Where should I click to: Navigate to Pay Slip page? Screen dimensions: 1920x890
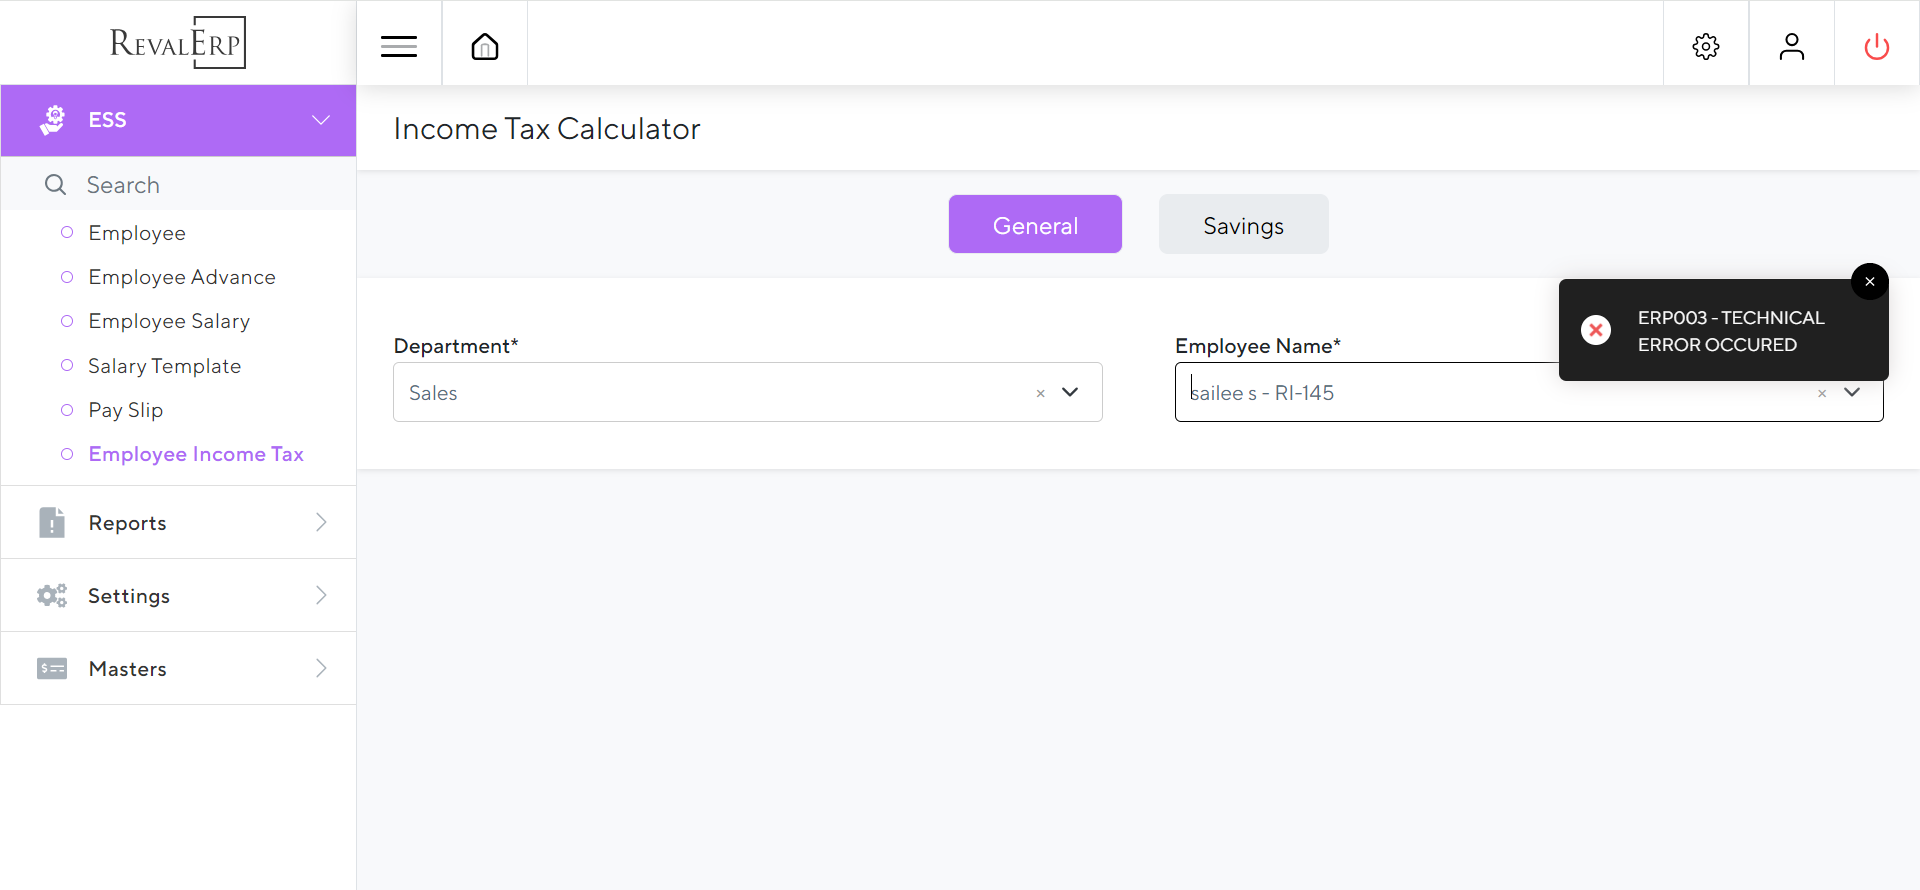[x=125, y=410]
